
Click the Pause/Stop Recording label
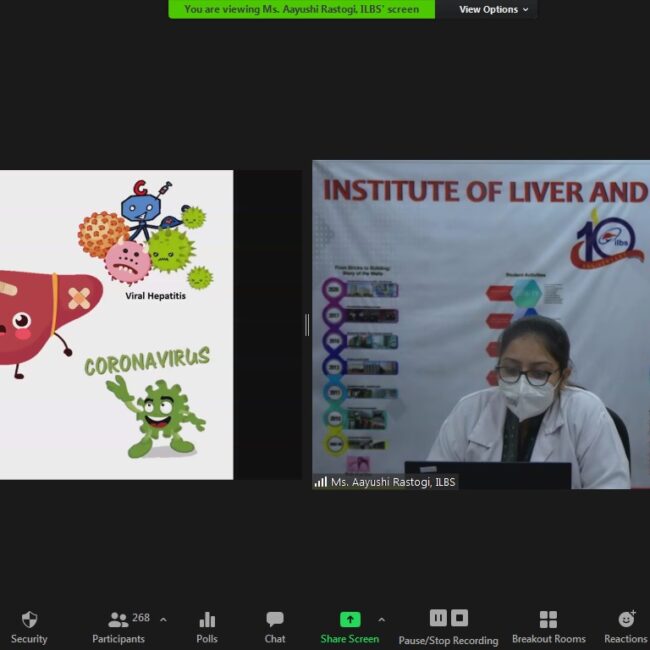[448, 640]
